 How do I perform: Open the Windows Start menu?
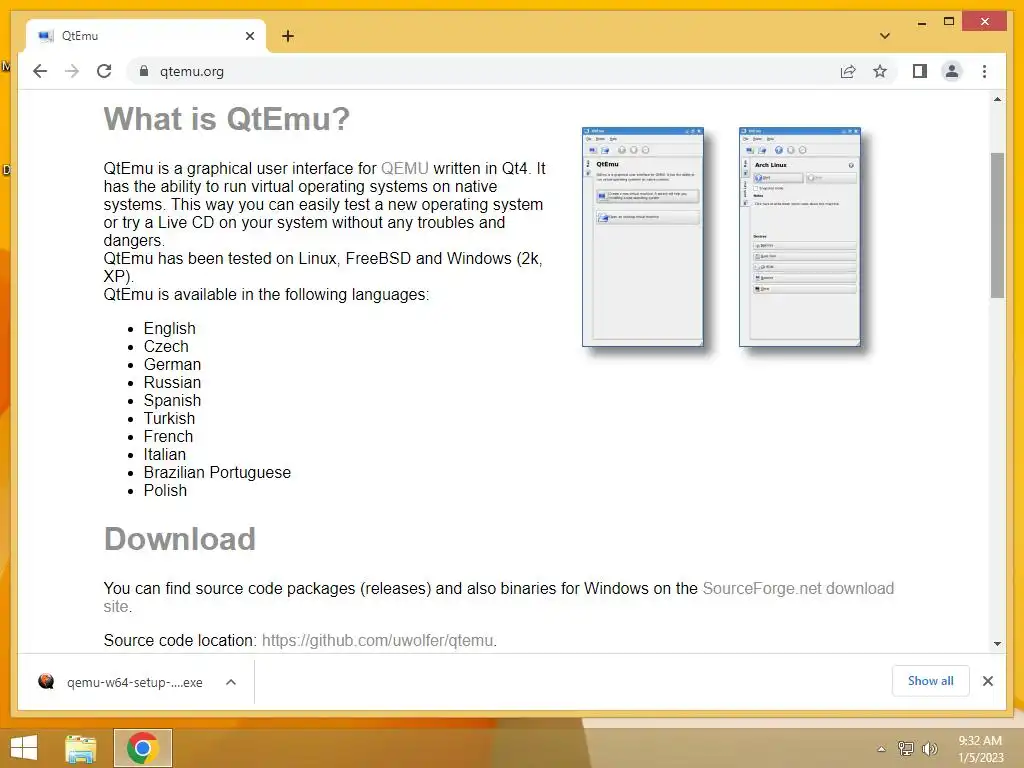click(24, 748)
